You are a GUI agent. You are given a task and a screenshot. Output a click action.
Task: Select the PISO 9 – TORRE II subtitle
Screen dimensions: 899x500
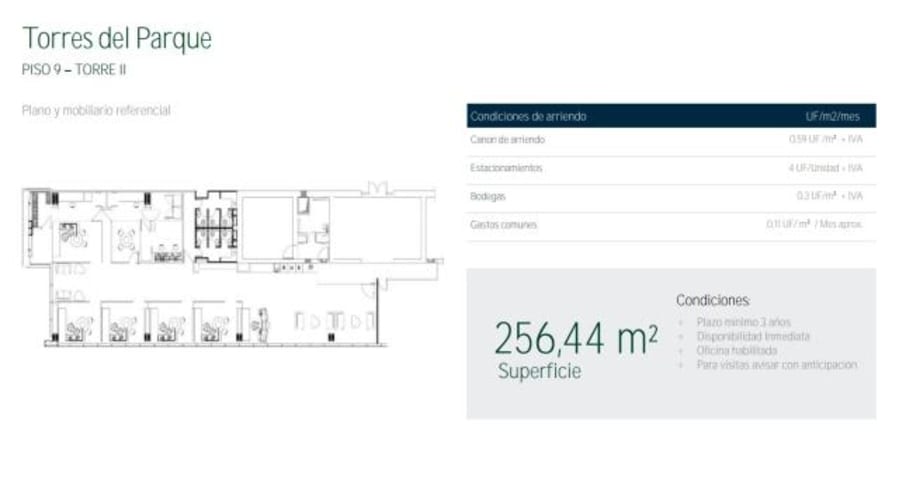[74, 70]
